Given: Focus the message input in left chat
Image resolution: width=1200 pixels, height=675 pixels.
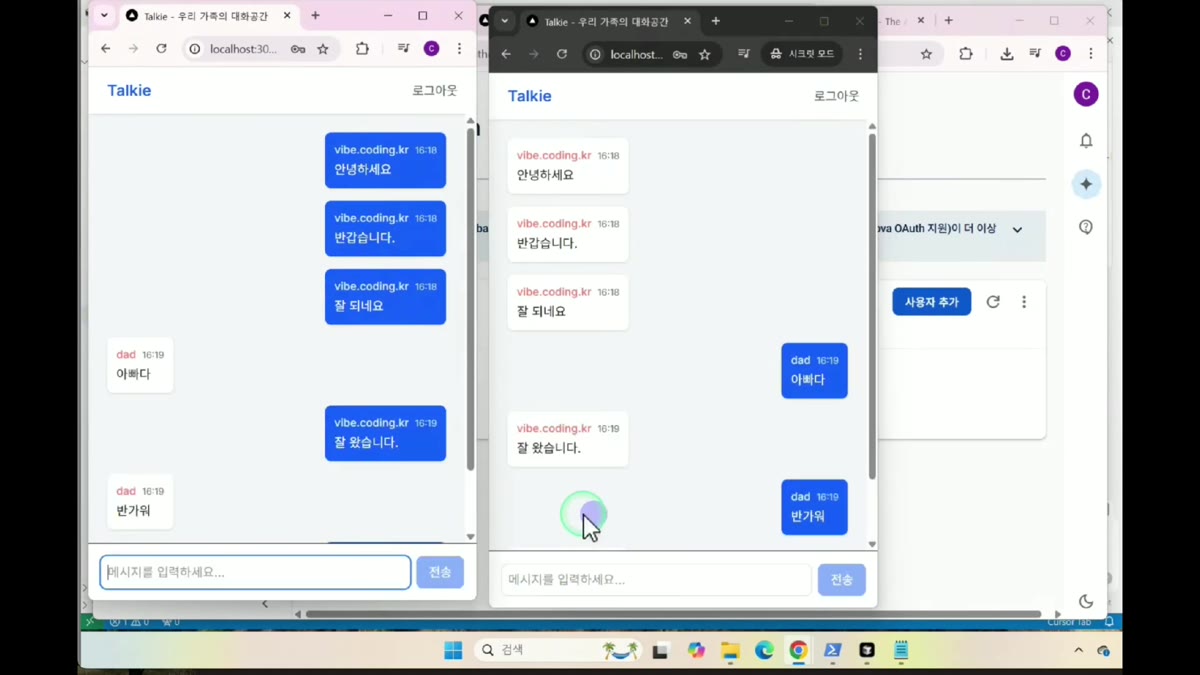Looking at the screenshot, I should [255, 572].
